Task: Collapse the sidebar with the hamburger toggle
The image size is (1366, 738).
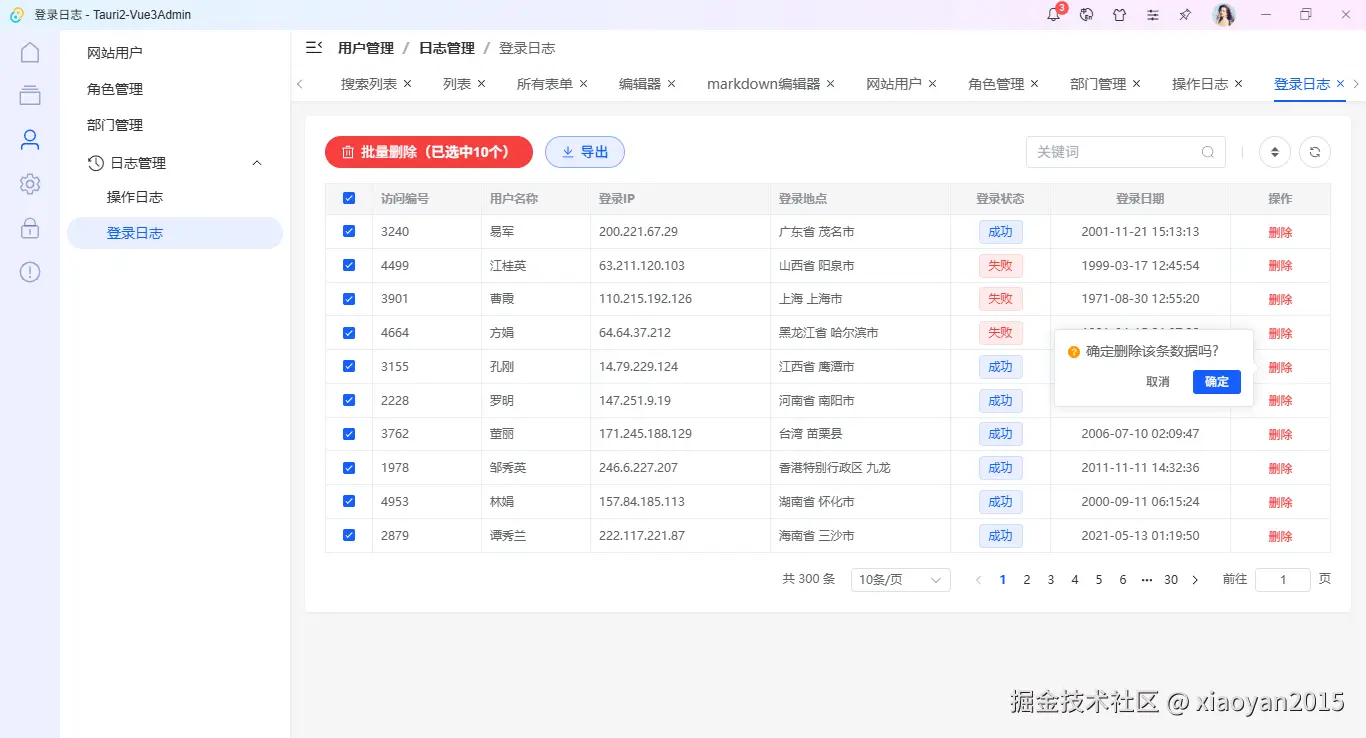Action: tap(313, 47)
